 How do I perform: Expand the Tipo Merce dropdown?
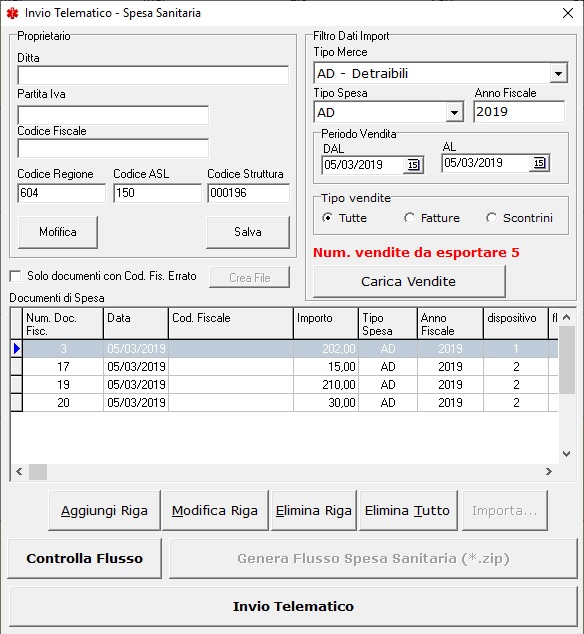pos(559,74)
